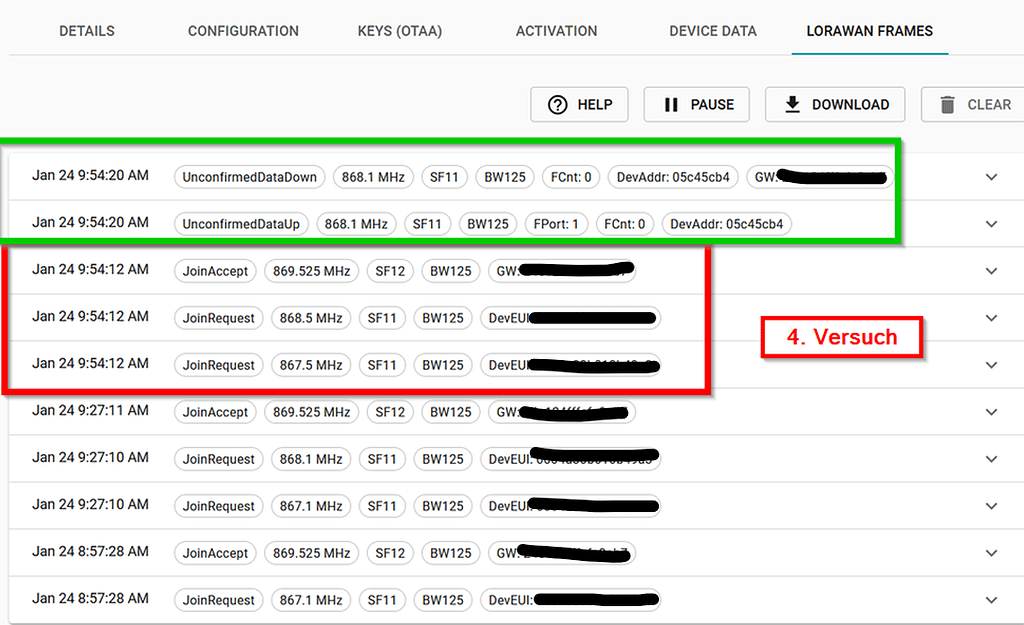Expand the 9:27:11 JoinAccept row chevron
Image resolution: width=1024 pixels, height=625 pixels.
(991, 412)
